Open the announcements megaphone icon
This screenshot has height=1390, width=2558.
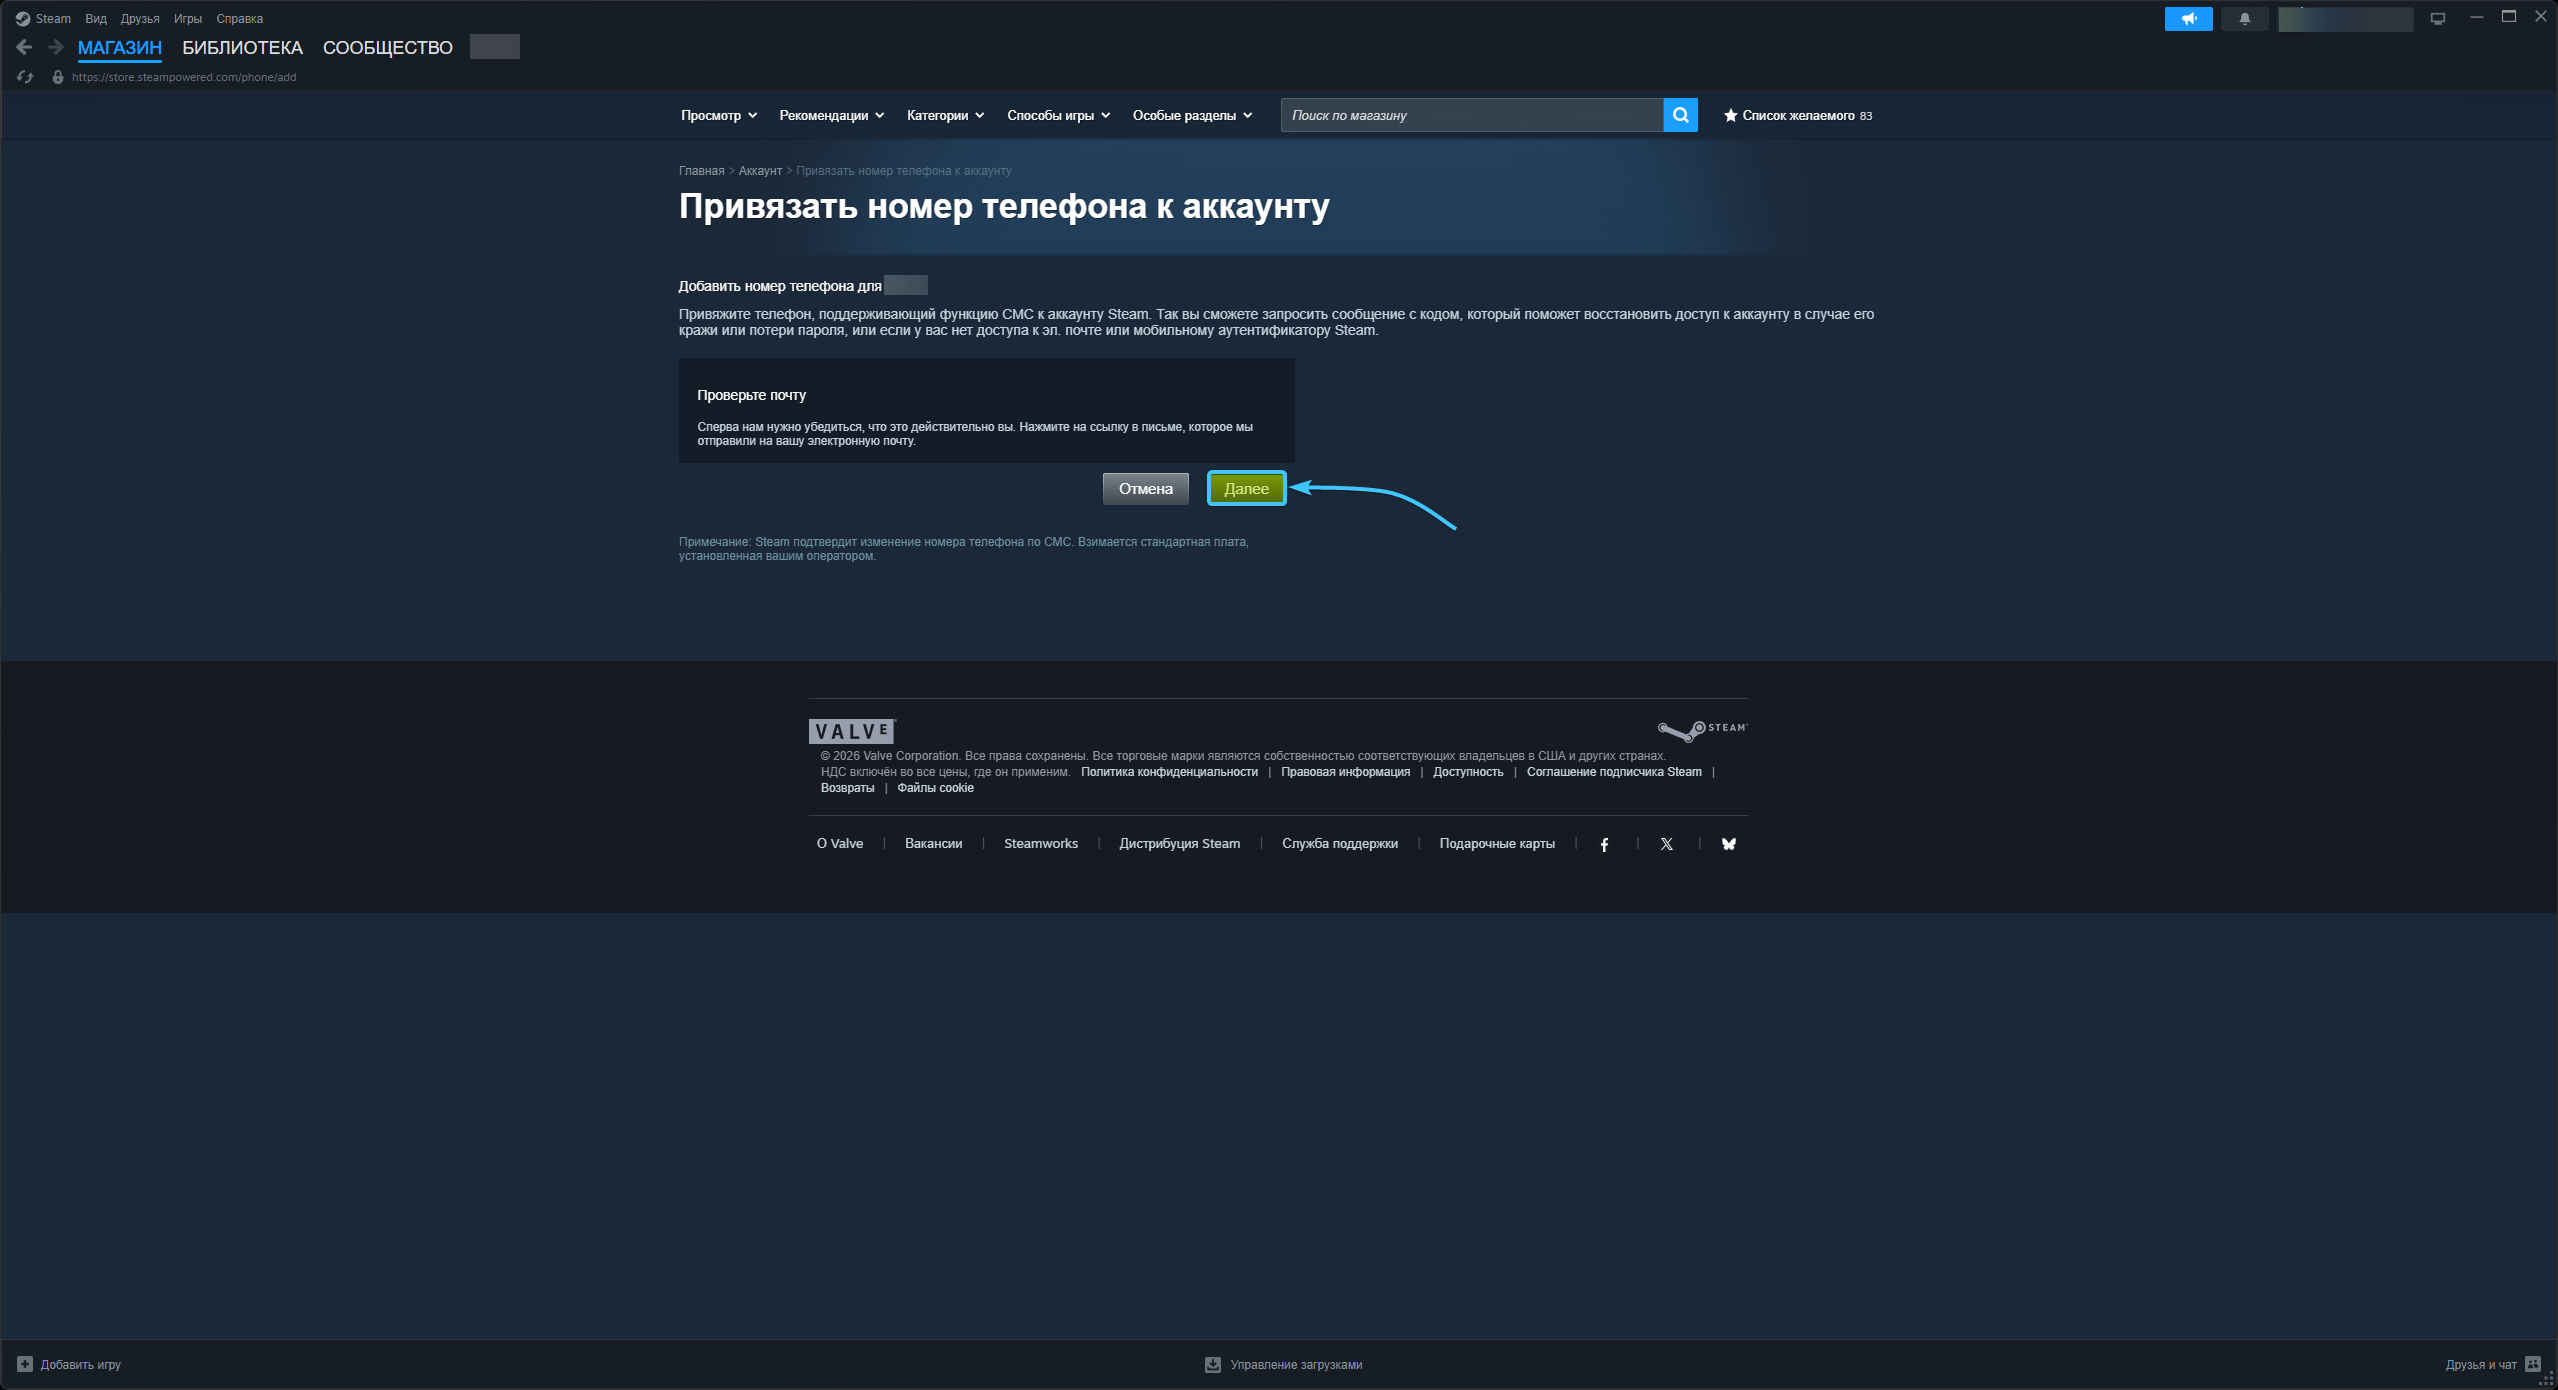[x=2188, y=19]
